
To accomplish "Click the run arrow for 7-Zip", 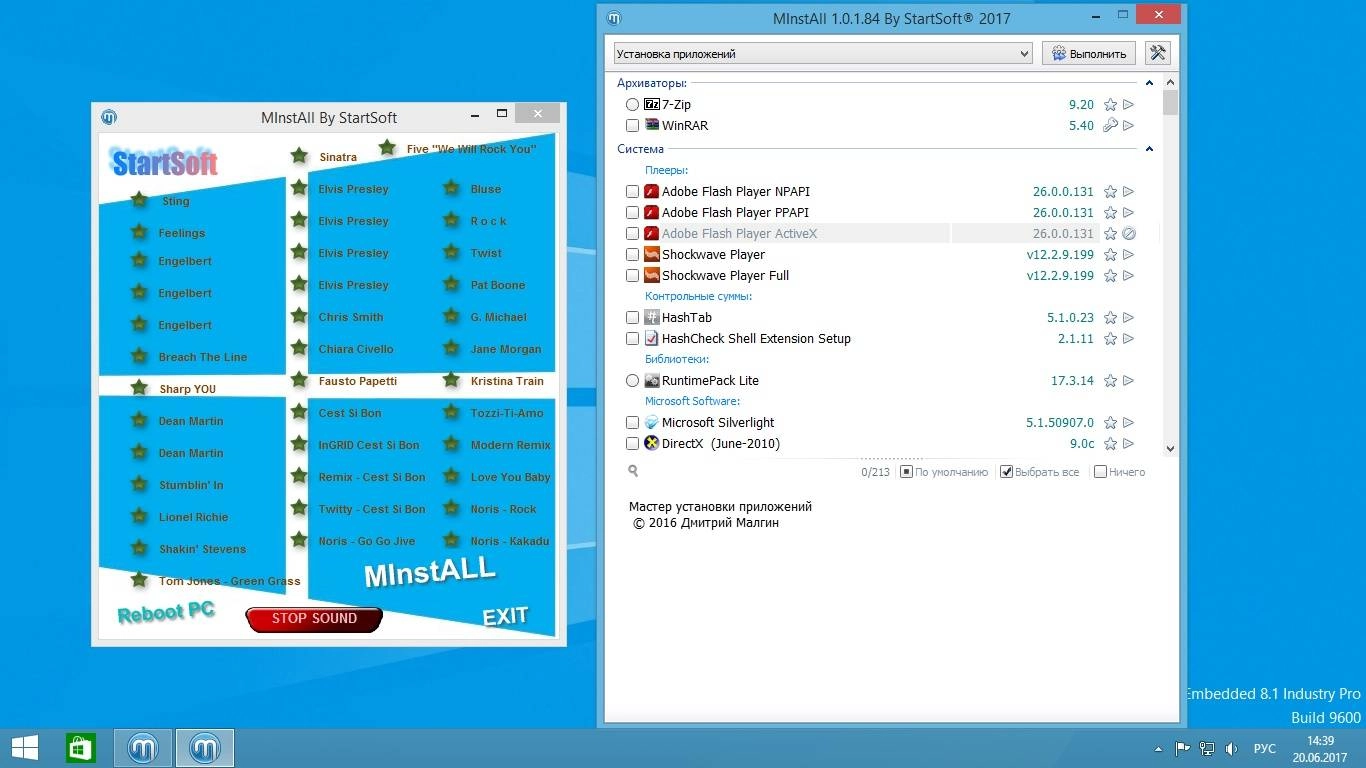I will [1128, 104].
